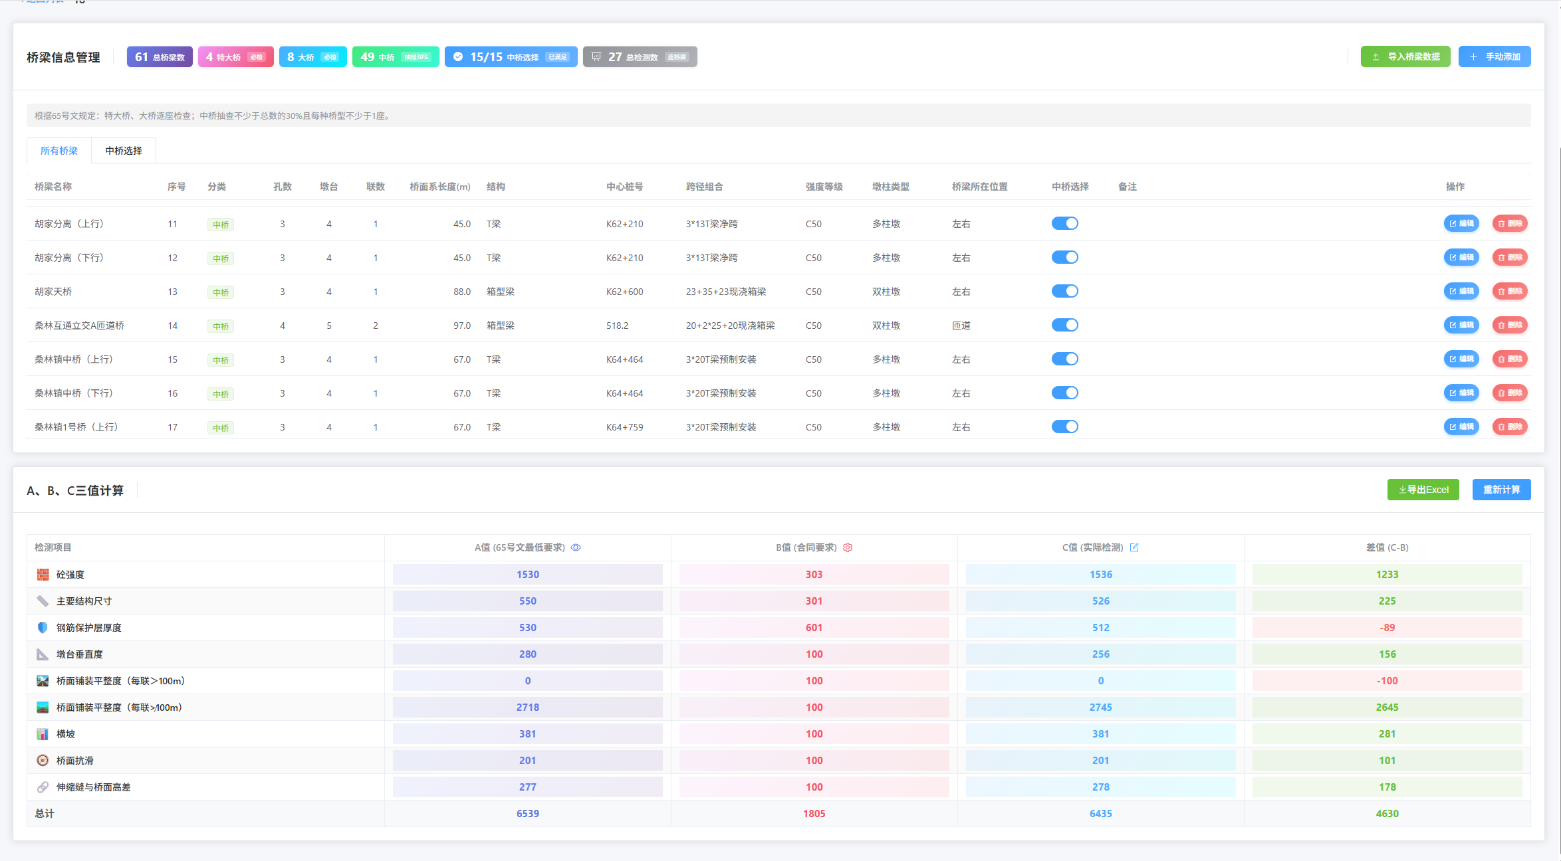Click 编辑 button for 桑林互通立交A匝道桥 row
Screen dimensions: 1561x861
1461,325
